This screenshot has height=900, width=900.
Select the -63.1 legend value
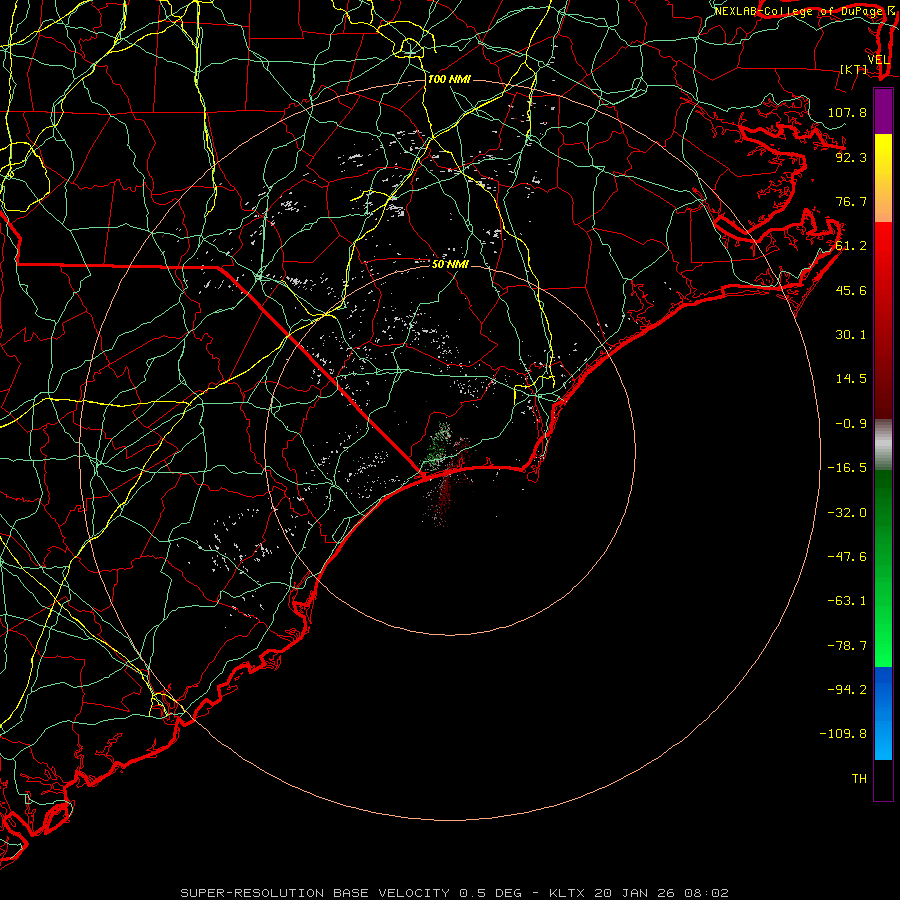click(847, 601)
